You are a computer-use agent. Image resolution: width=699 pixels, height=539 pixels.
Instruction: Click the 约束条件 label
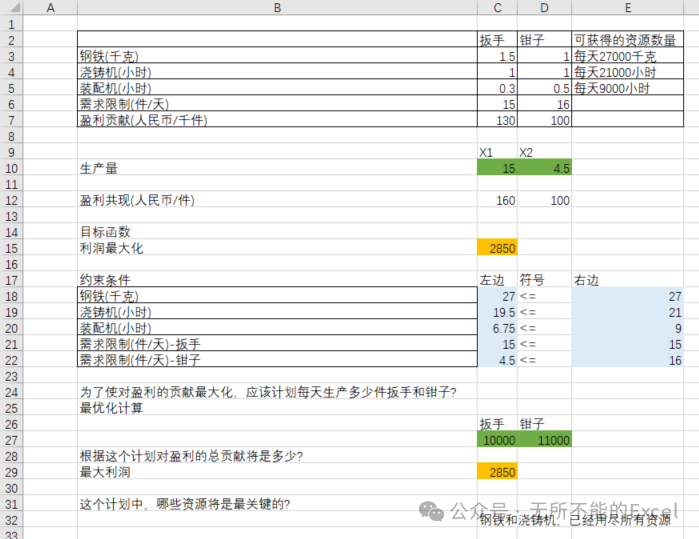tap(105, 280)
